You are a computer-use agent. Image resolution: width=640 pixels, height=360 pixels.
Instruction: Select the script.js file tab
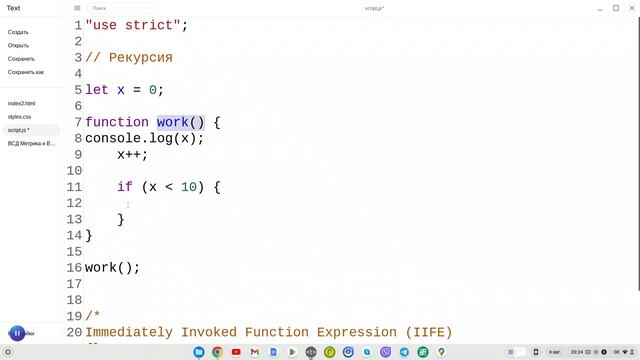[x=31, y=130]
